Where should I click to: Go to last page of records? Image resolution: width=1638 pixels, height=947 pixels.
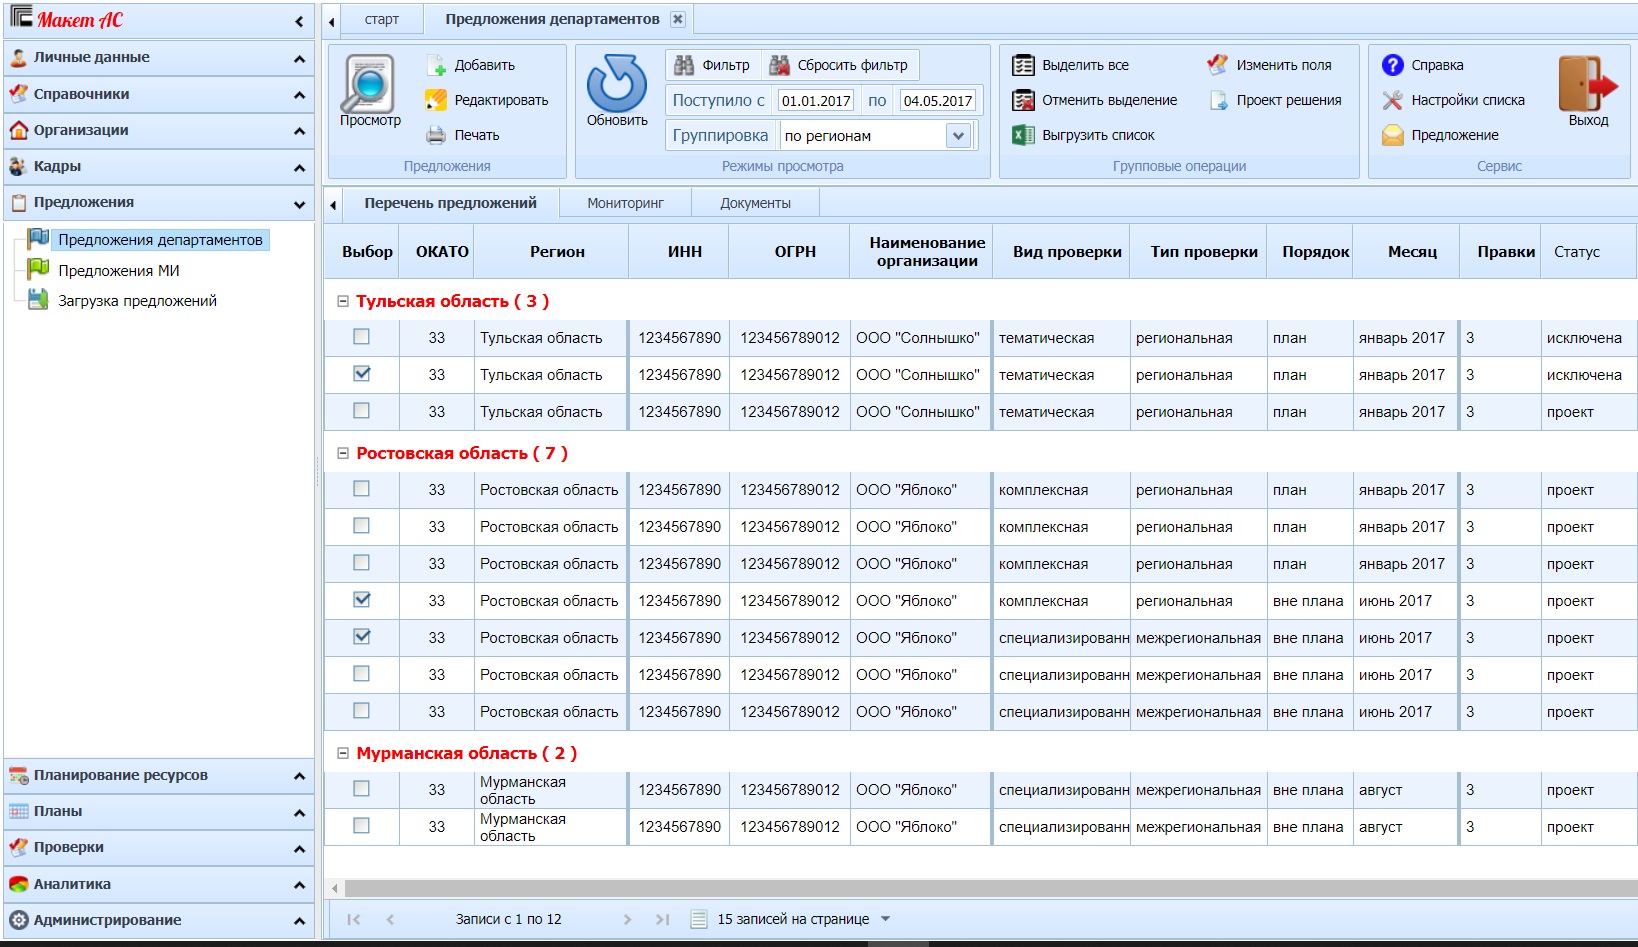(x=662, y=919)
